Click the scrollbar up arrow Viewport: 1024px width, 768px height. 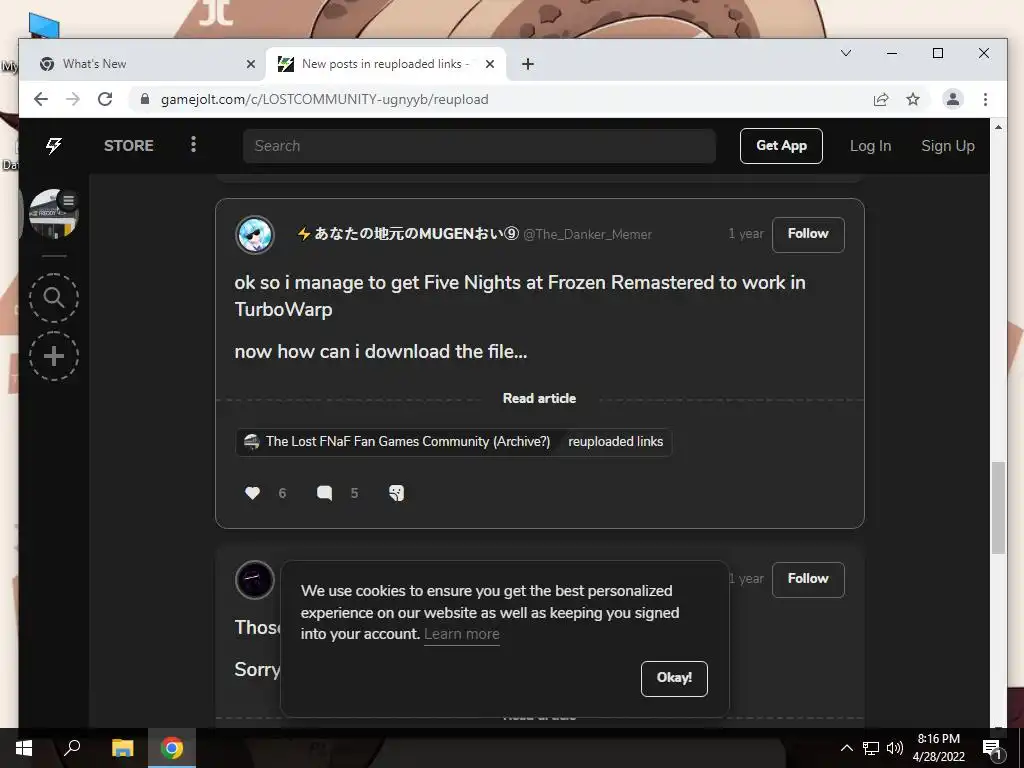pyautogui.click(x=998, y=127)
